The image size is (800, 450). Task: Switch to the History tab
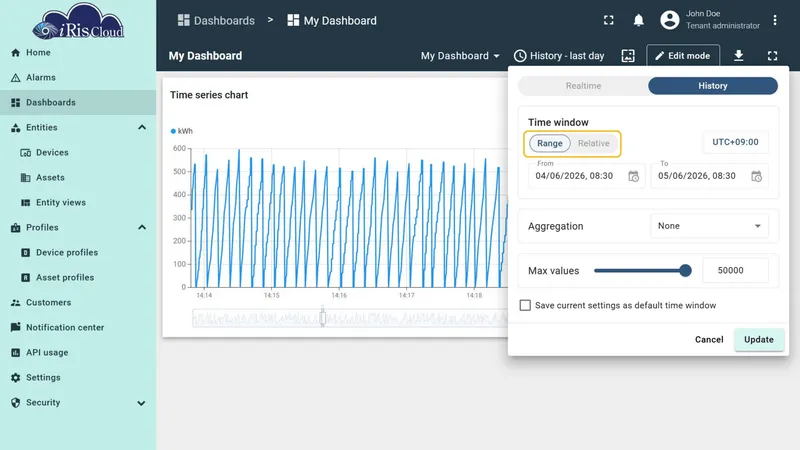click(713, 86)
